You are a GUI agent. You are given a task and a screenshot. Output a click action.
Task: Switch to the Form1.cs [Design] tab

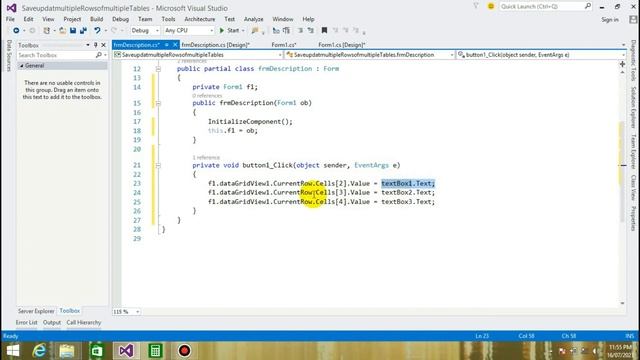[342, 45]
